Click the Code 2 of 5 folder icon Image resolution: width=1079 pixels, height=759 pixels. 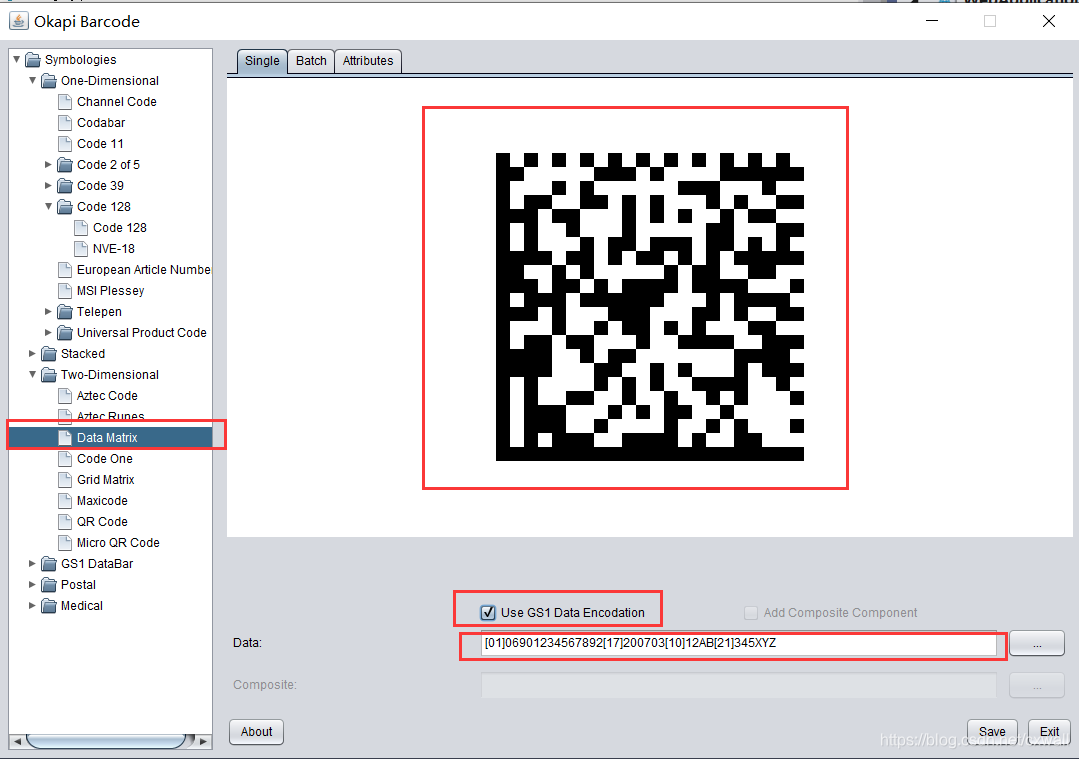65,165
